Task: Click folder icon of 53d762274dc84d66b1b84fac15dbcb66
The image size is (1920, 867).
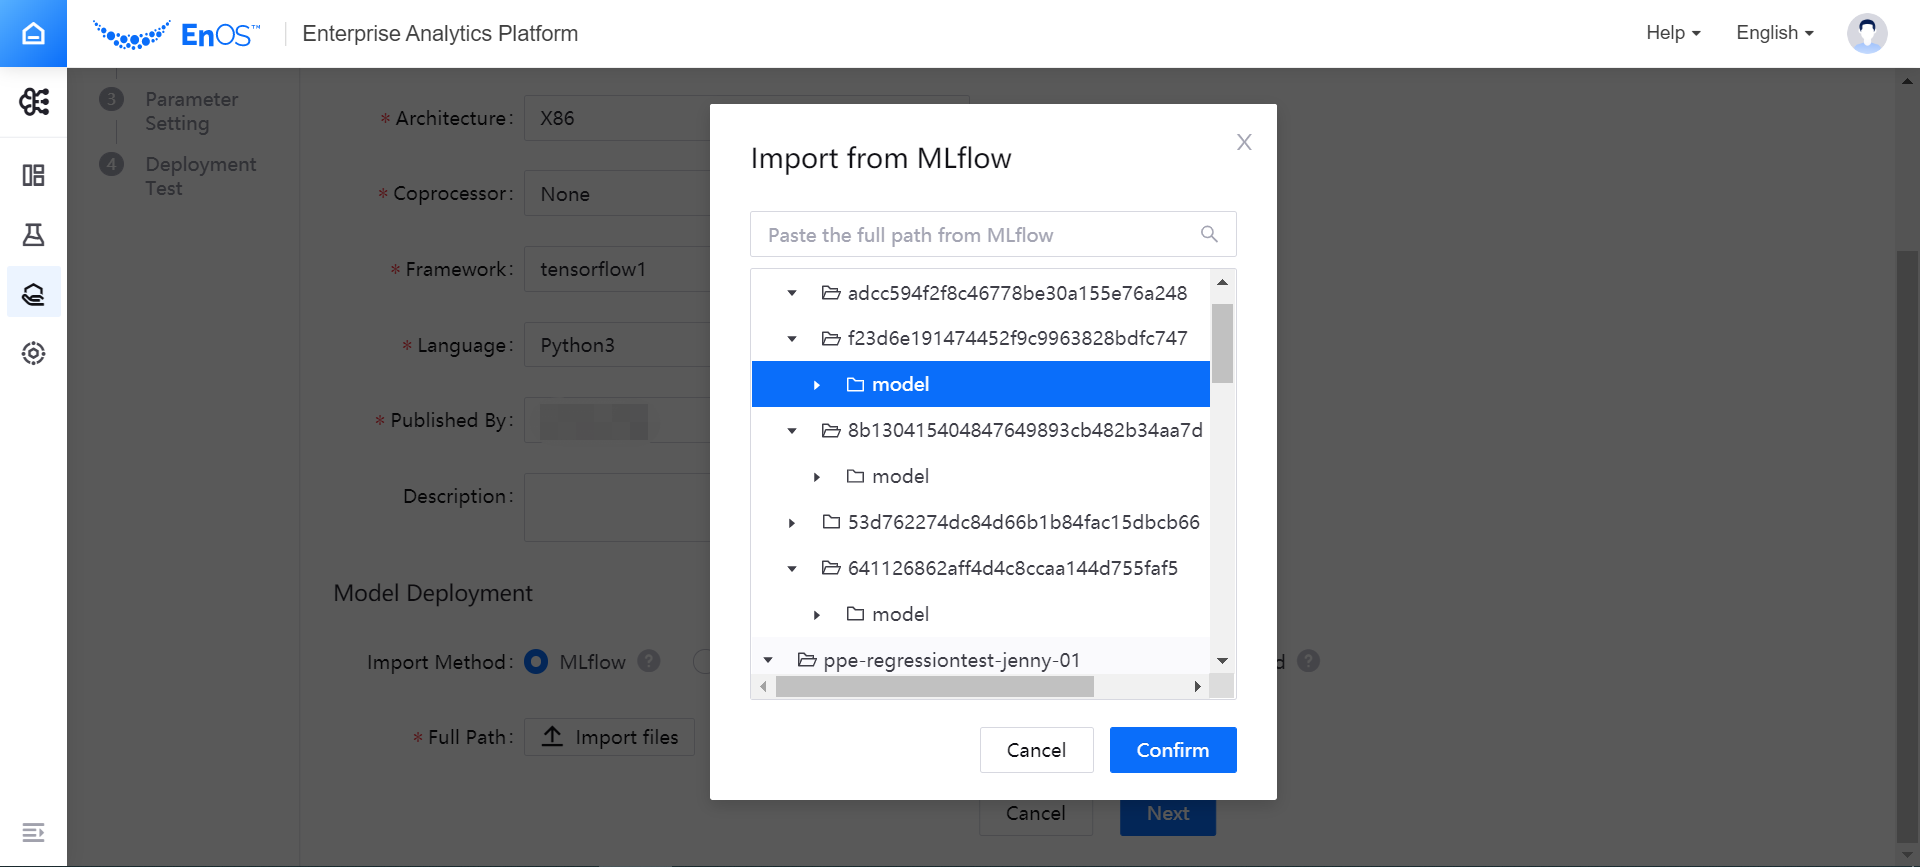Action: (831, 522)
